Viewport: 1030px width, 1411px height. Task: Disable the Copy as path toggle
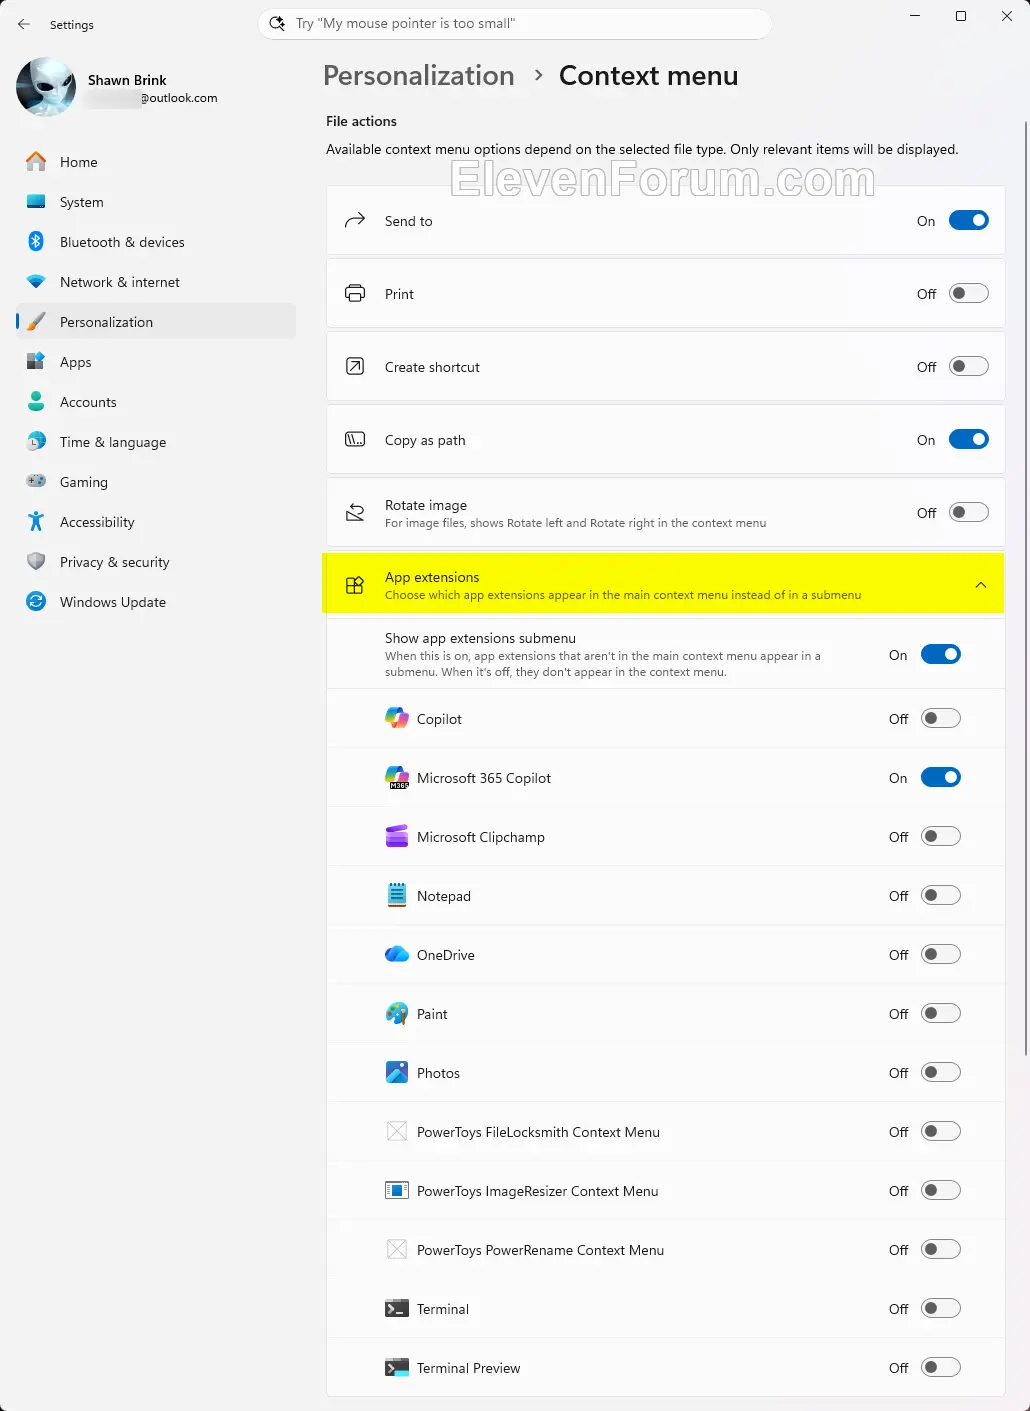pos(968,439)
